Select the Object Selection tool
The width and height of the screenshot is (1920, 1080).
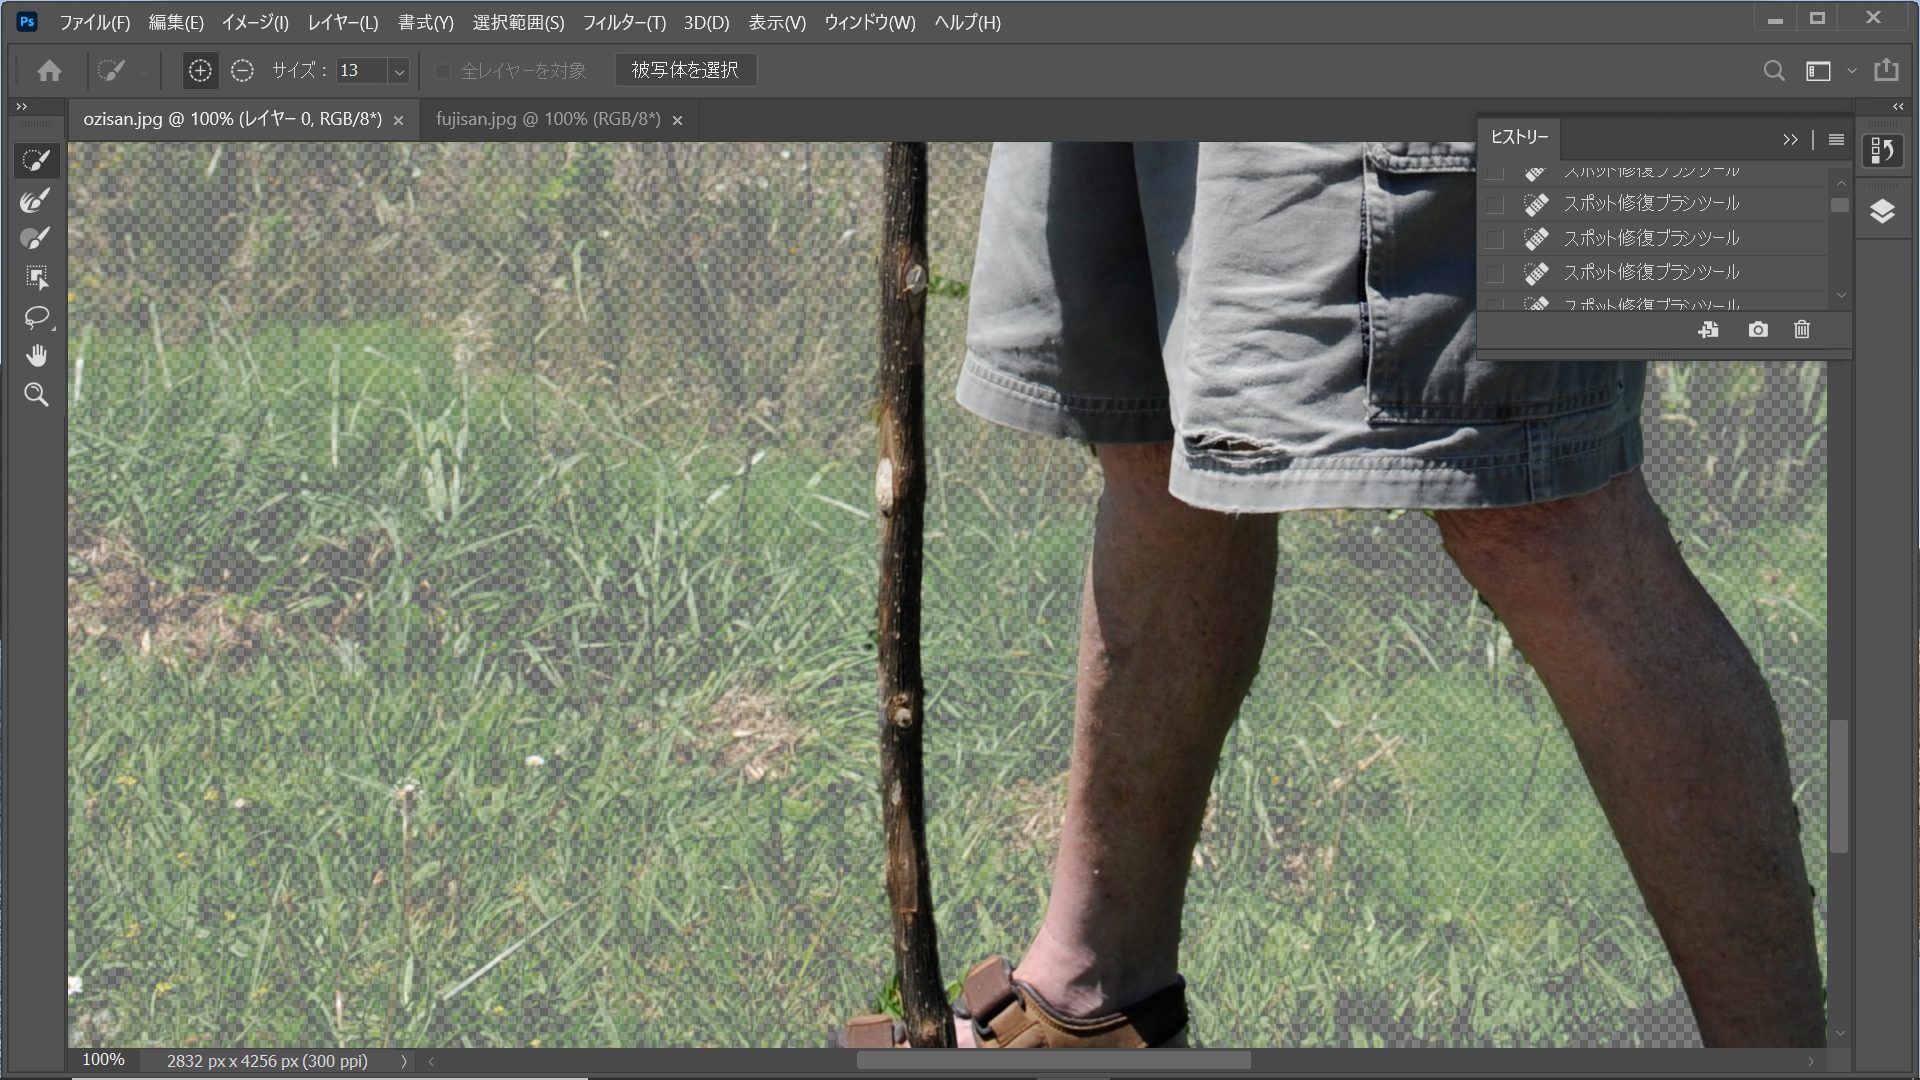click(36, 277)
